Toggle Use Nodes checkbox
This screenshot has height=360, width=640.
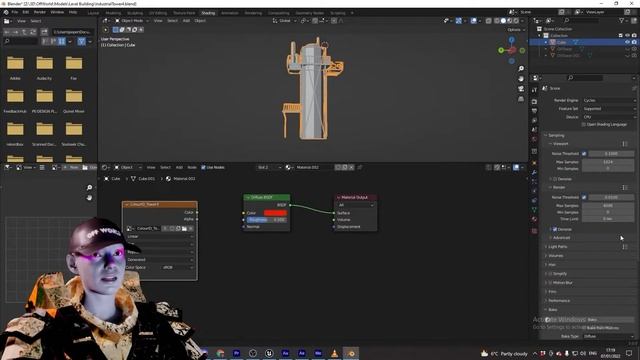click(x=203, y=167)
